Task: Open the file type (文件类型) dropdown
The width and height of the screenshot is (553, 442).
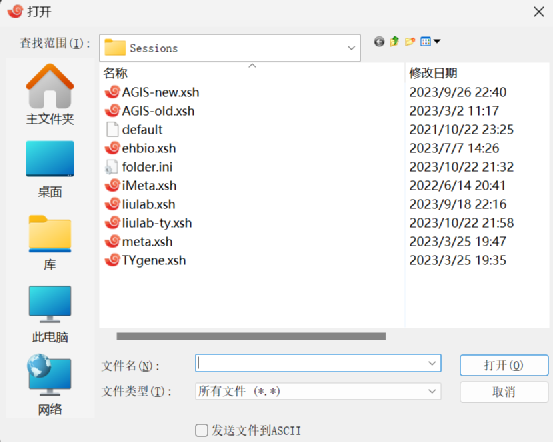Action: pyautogui.click(x=432, y=391)
